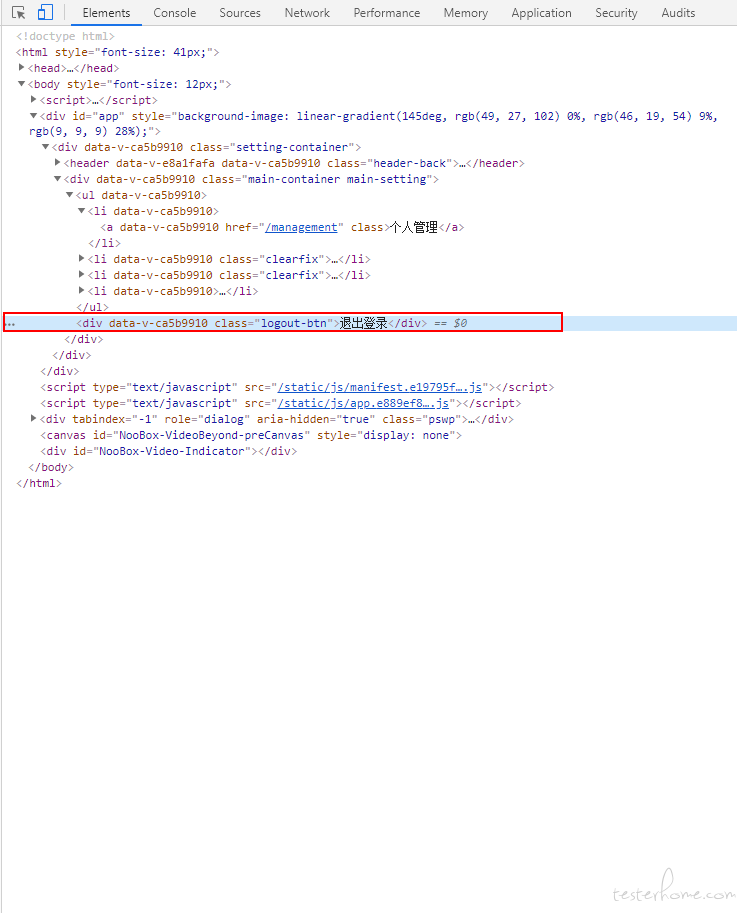Select the closing </ul> tag
The width and height of the screenshot is (737, 913).
93,307
